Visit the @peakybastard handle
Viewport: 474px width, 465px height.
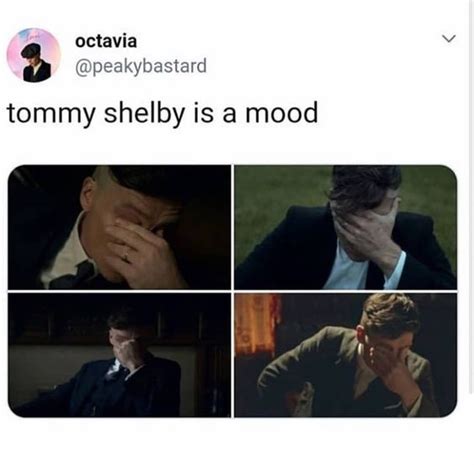[x=141, y=66]
